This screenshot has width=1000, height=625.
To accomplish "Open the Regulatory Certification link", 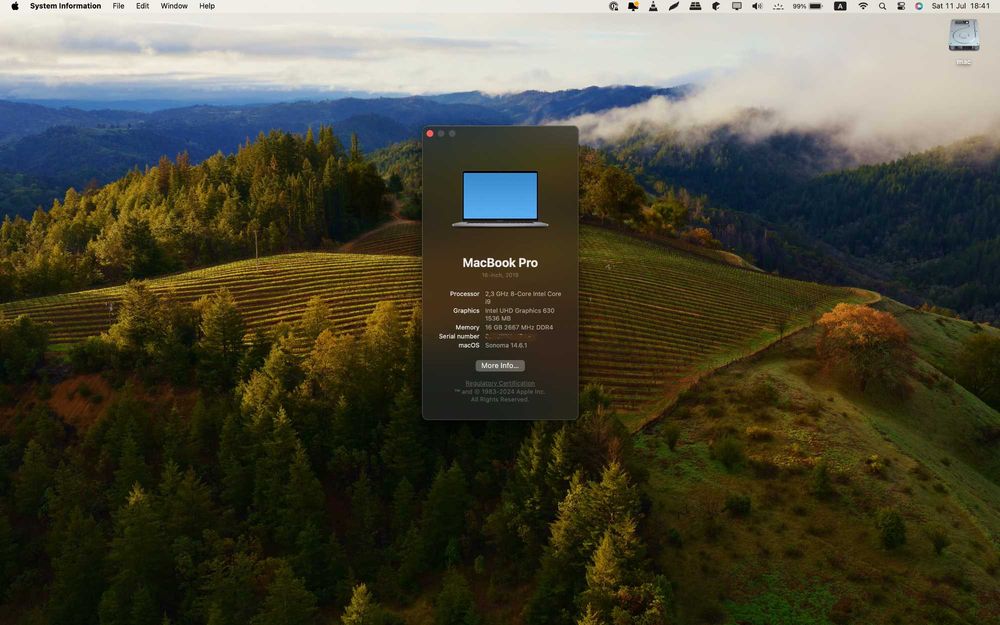I will [500, 383].
